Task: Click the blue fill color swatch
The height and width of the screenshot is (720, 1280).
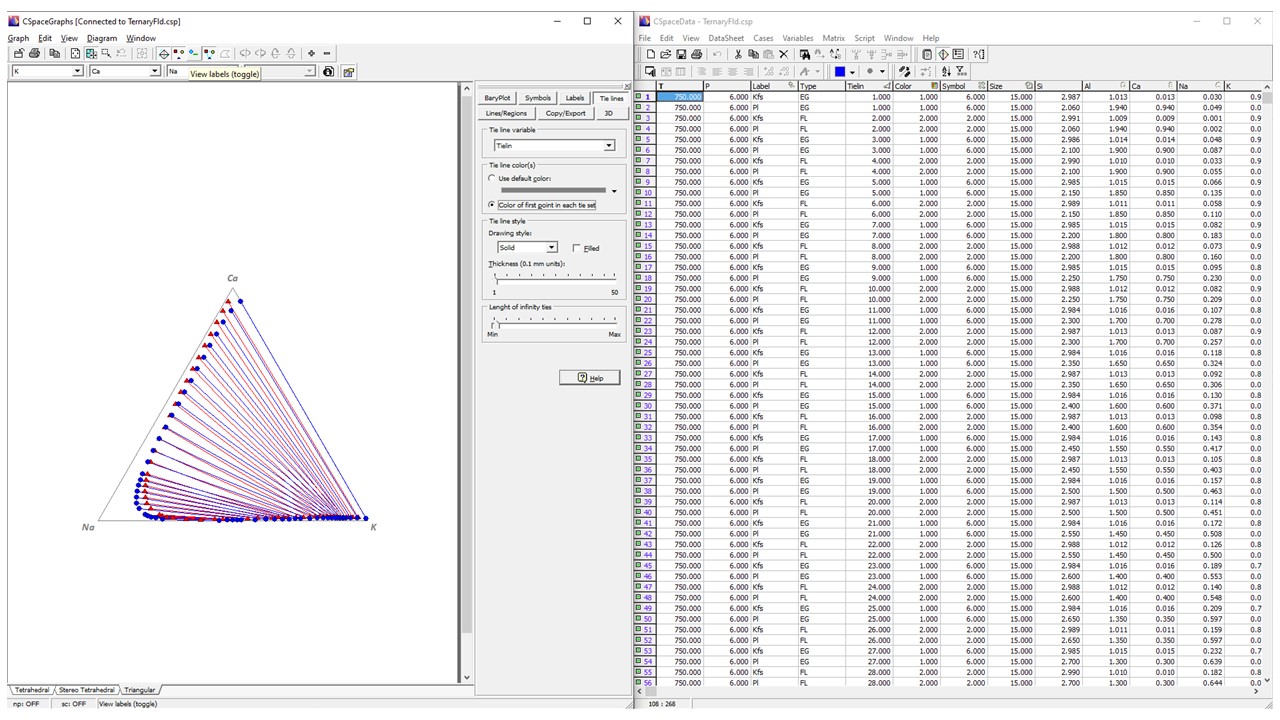Action: pos(840,72)
